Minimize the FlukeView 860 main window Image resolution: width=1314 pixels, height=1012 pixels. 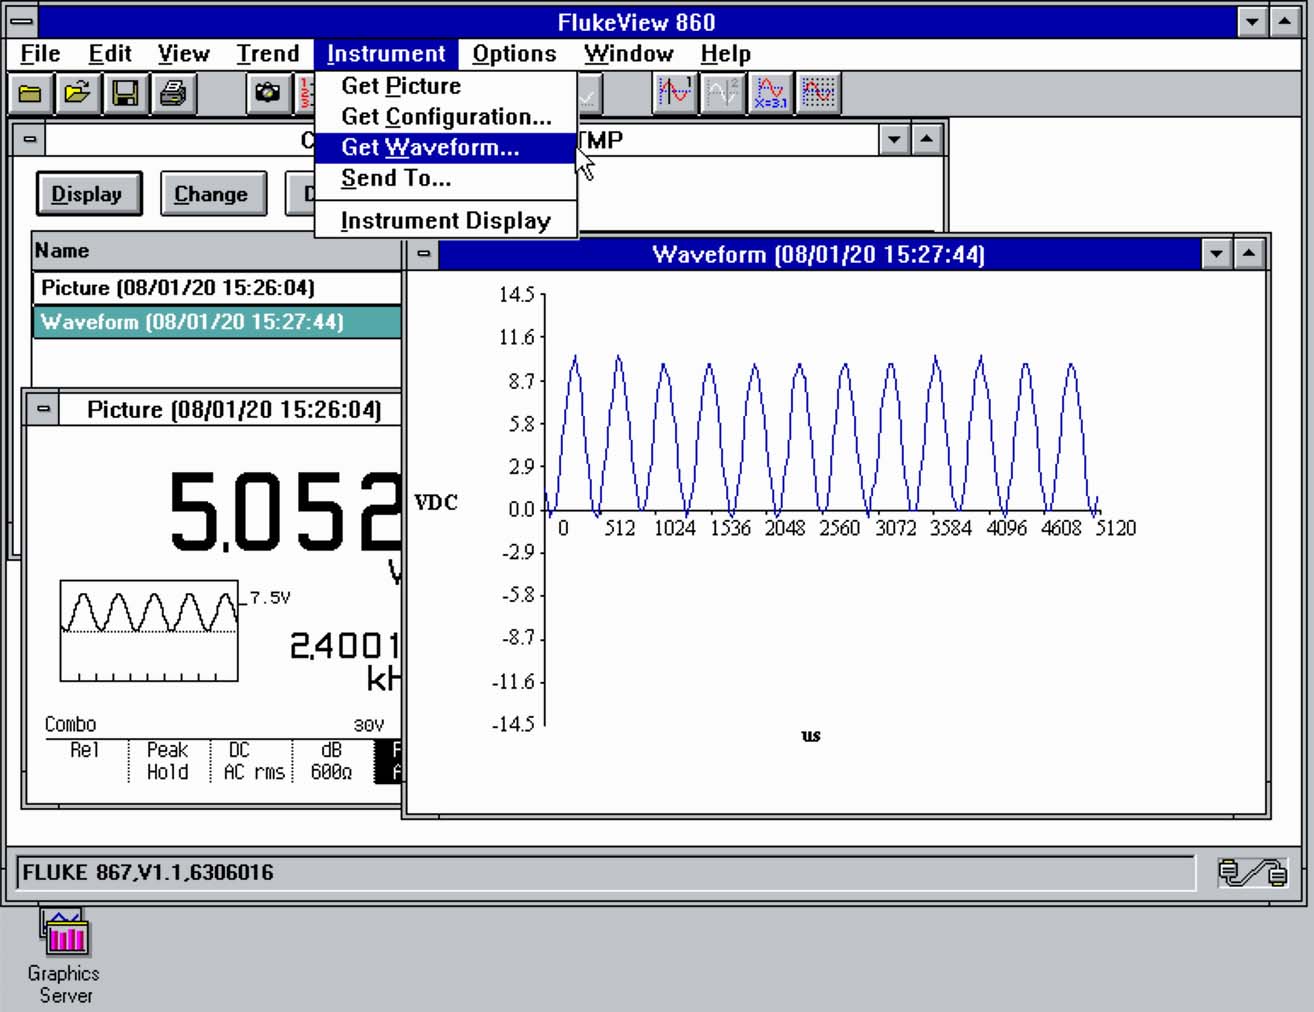[1252, 21]
